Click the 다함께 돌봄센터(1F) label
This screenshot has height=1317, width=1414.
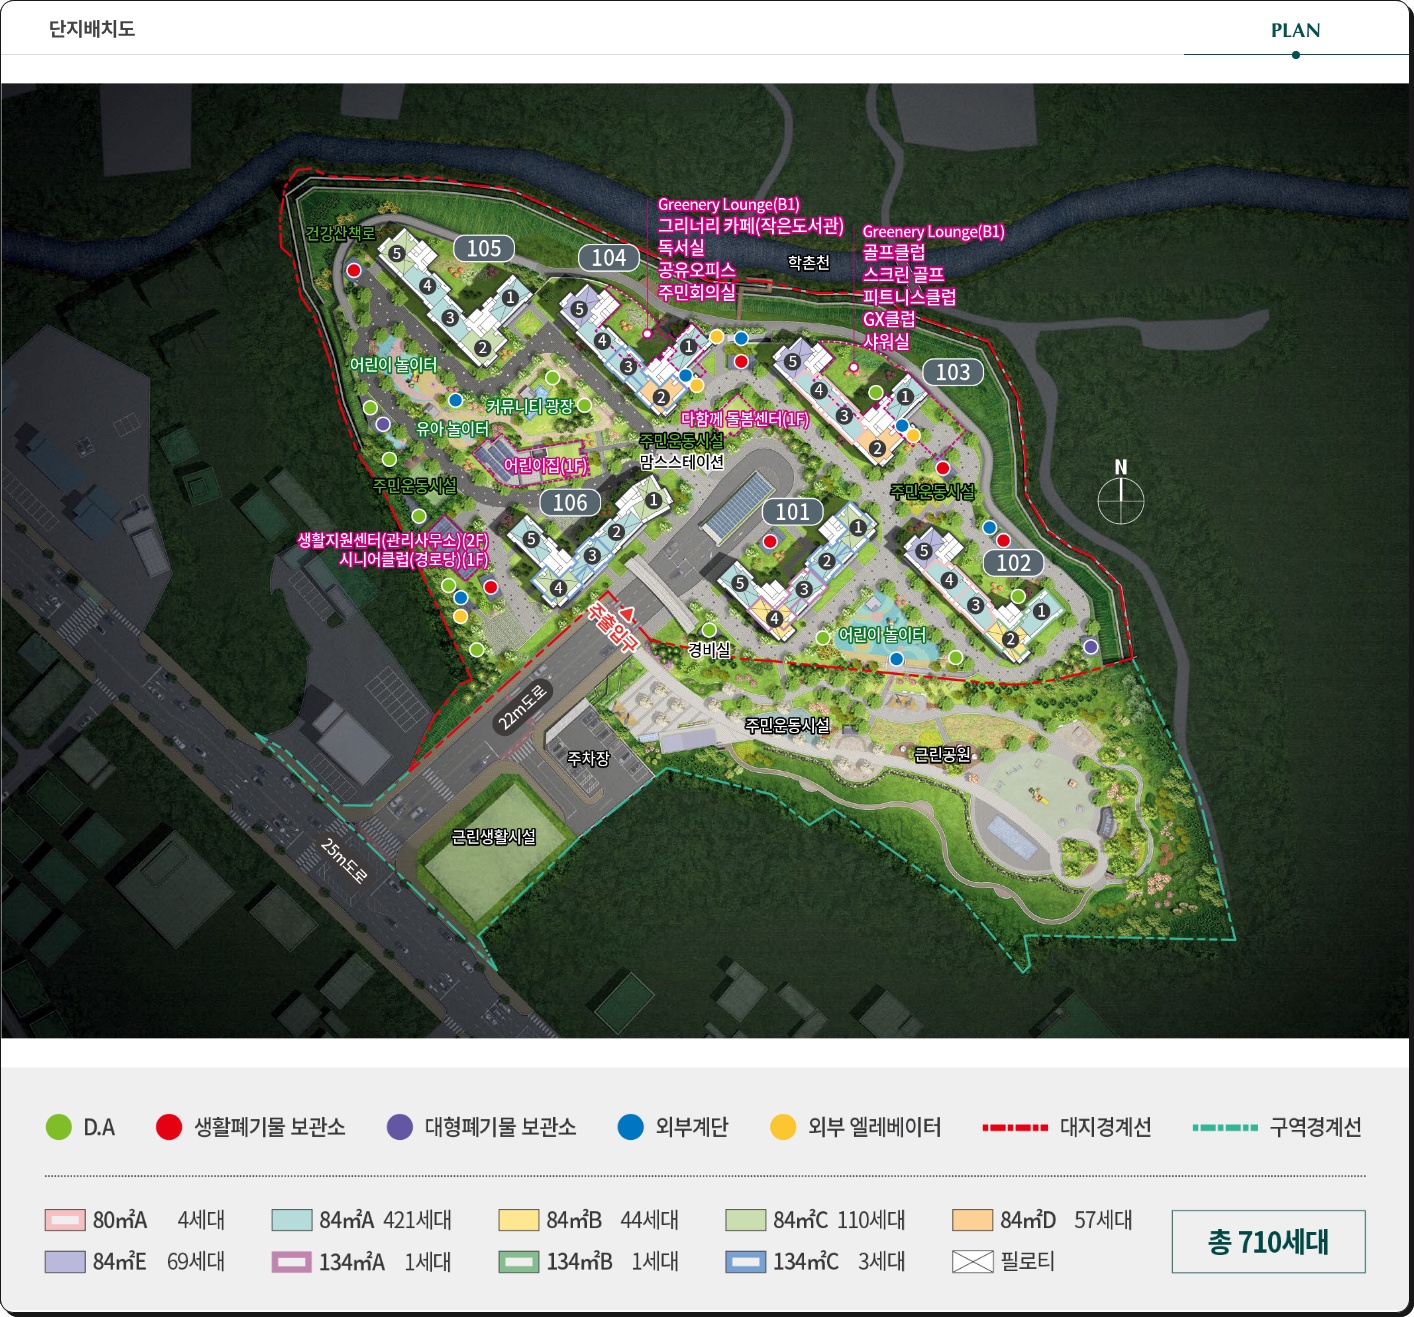click(745, 419)
